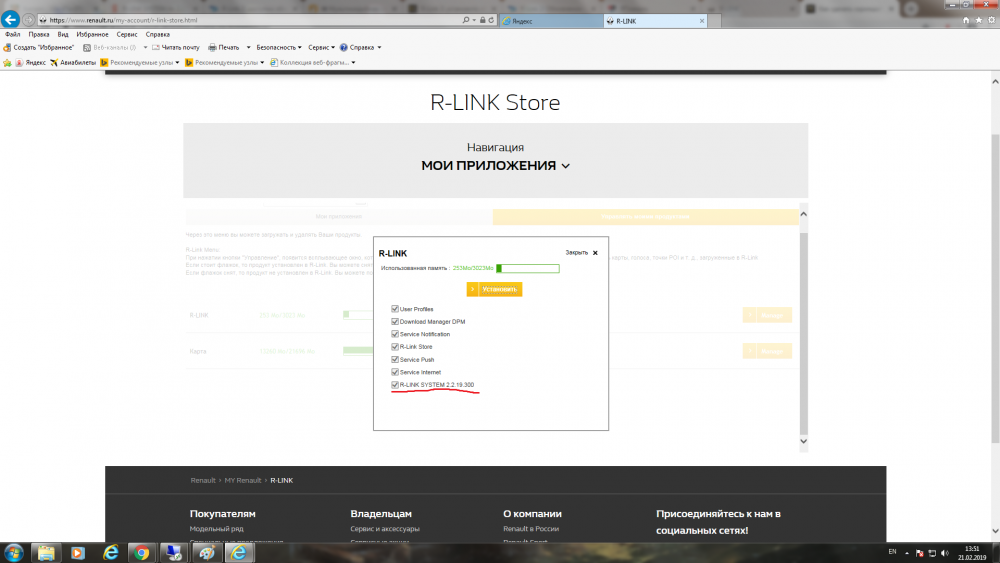Image resolution: width=1000 pixels, height=563 pixels.
Task: Click the page scrollbar up arrow
Action: click(x=995, y=82)
